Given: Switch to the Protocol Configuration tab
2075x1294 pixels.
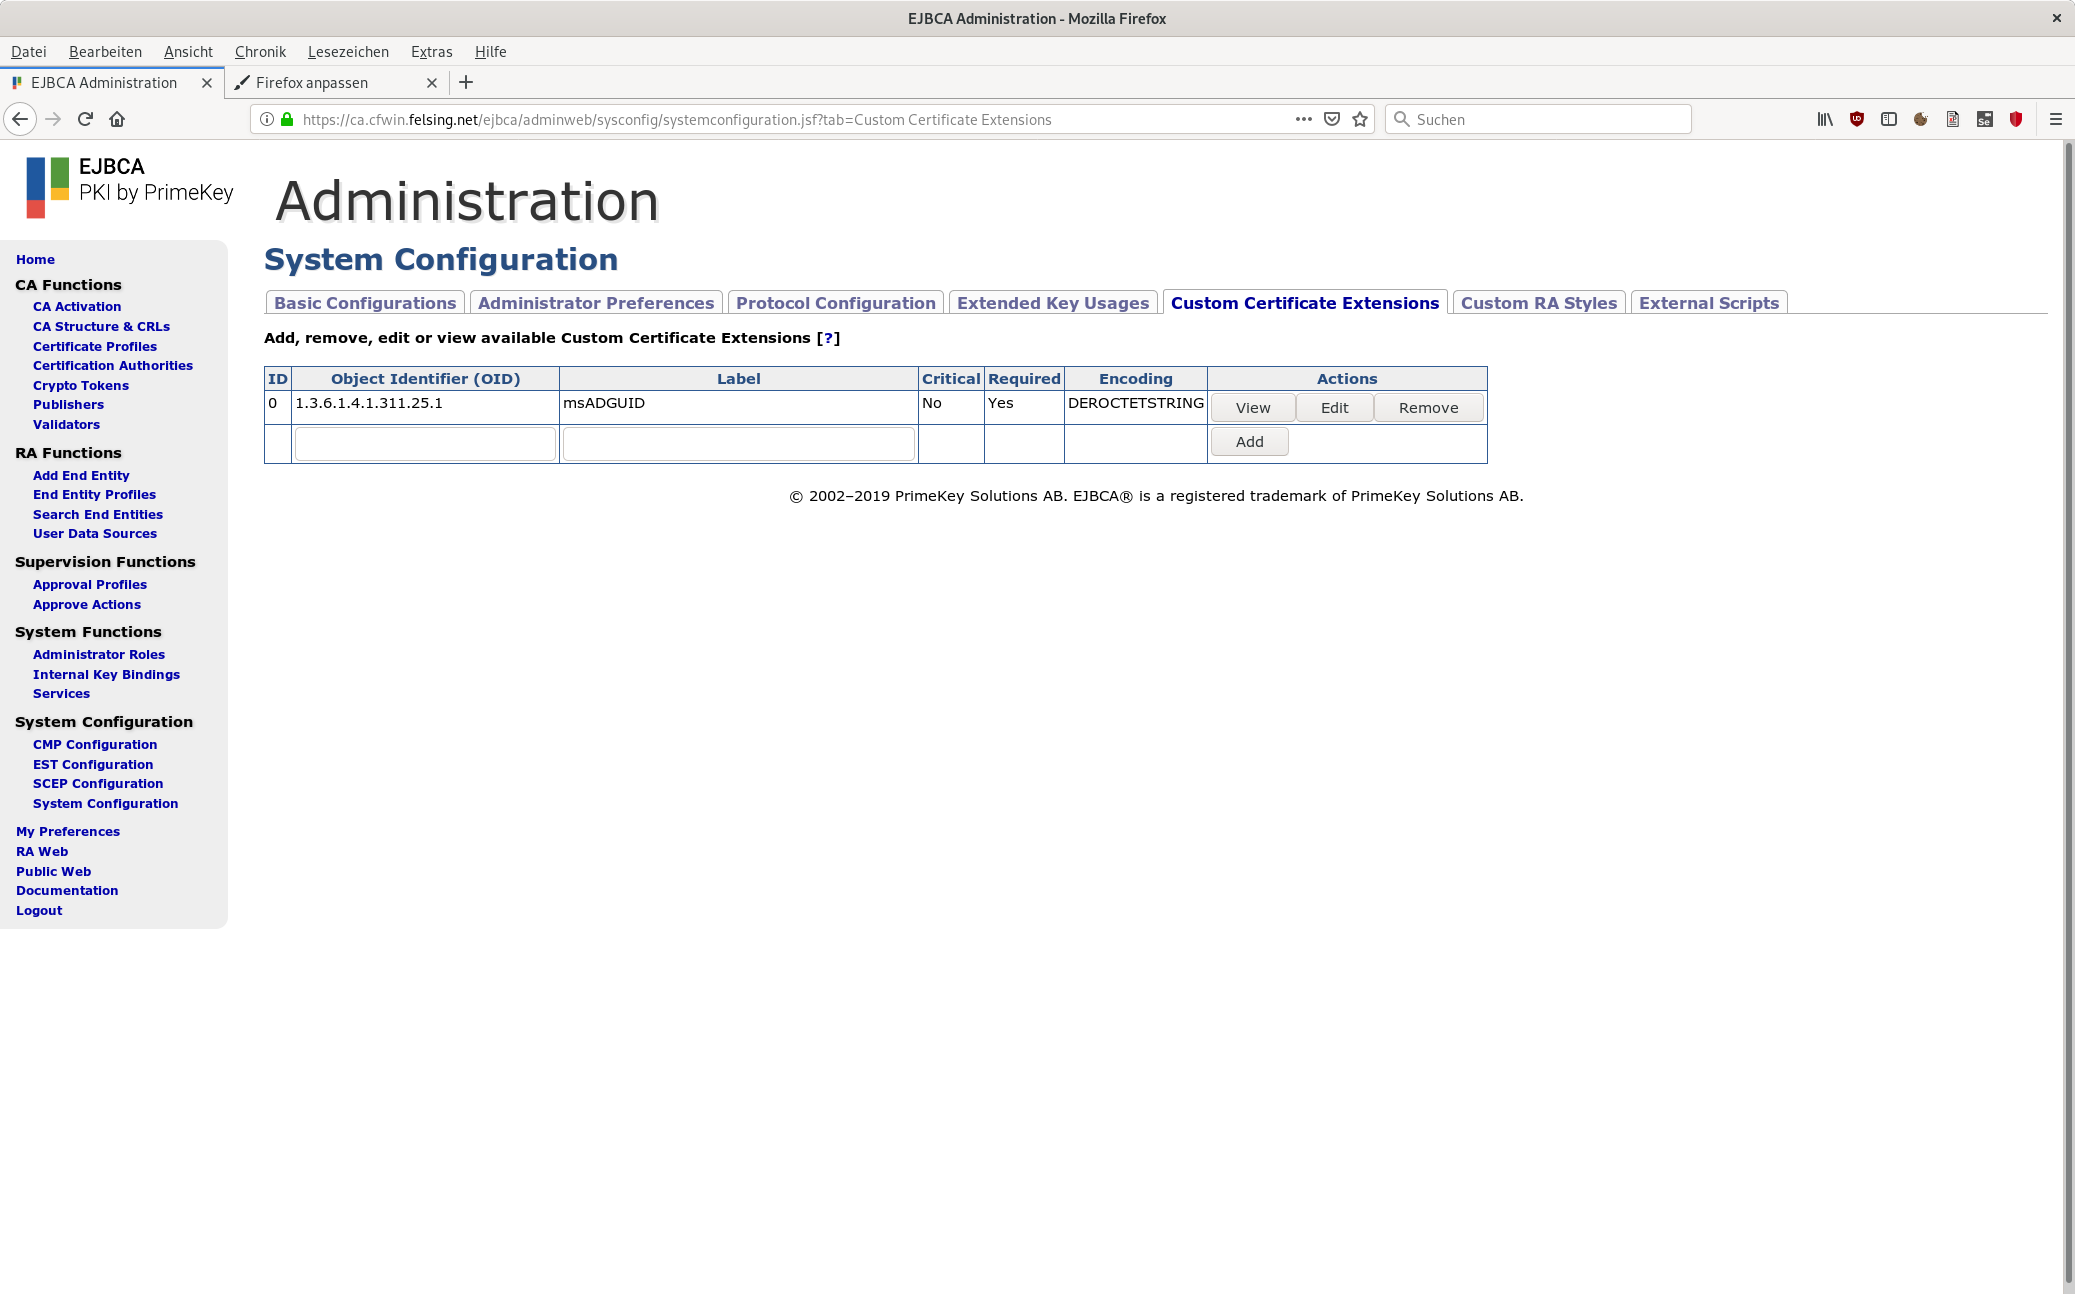Looking at the screenshot, I should tap(835, 303).
